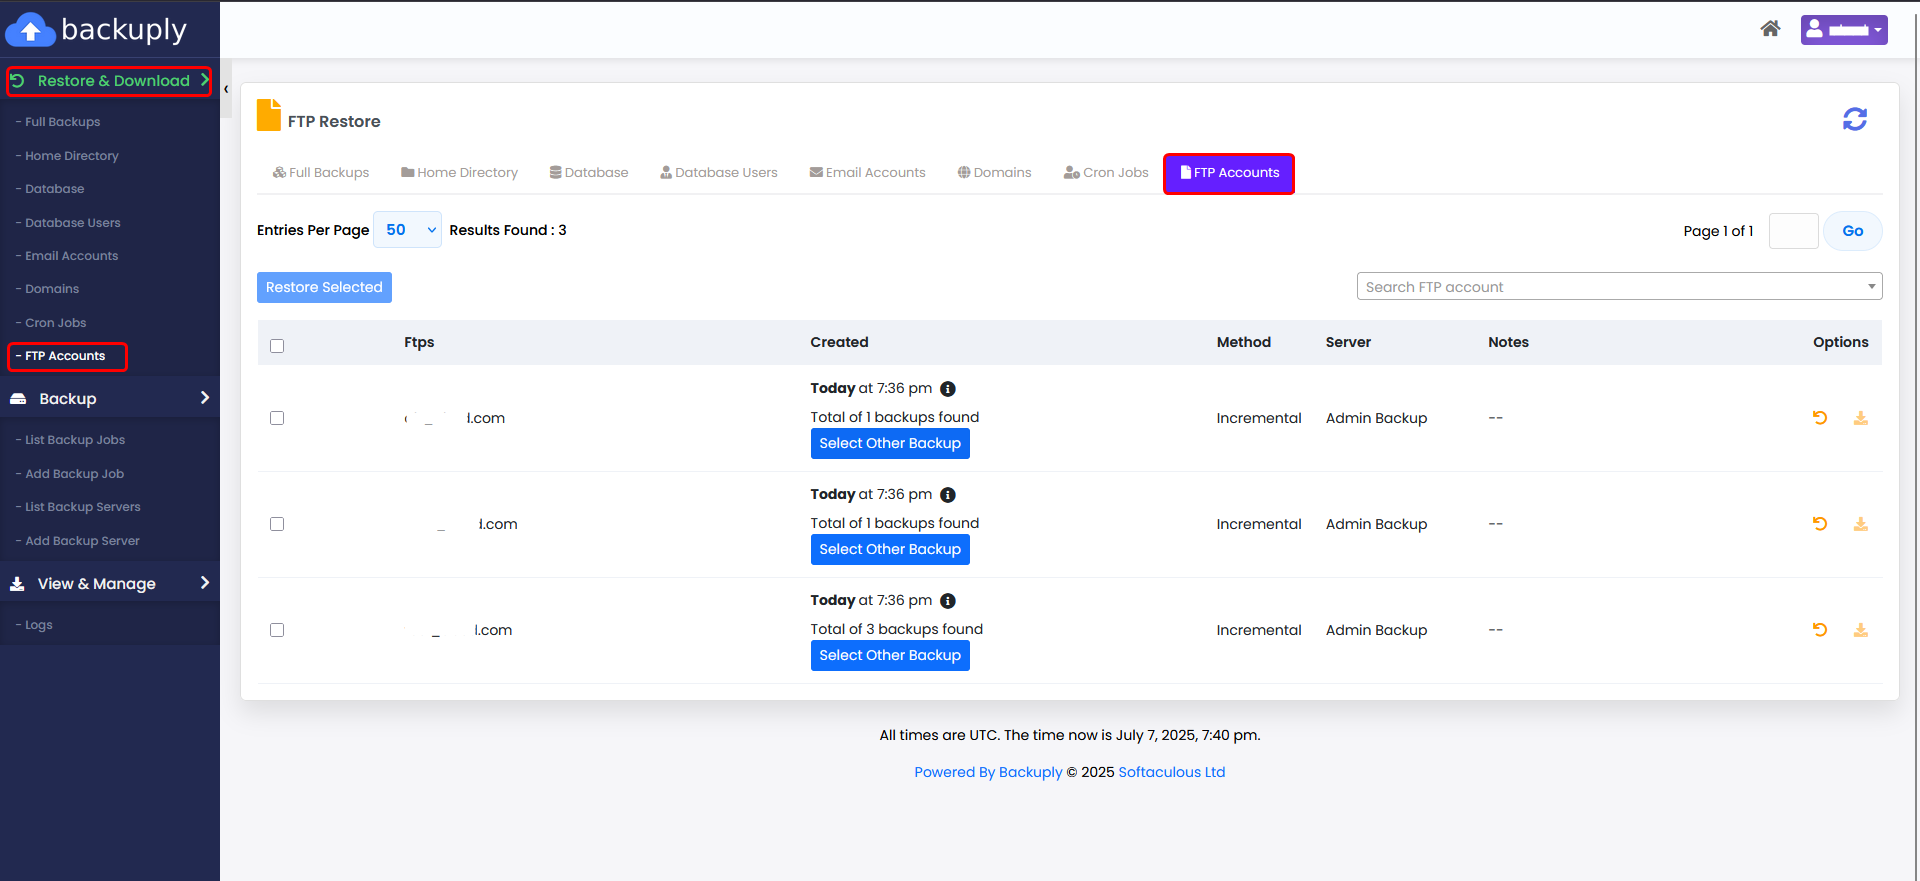Click info icon beside first row's created time

(948, 389)
